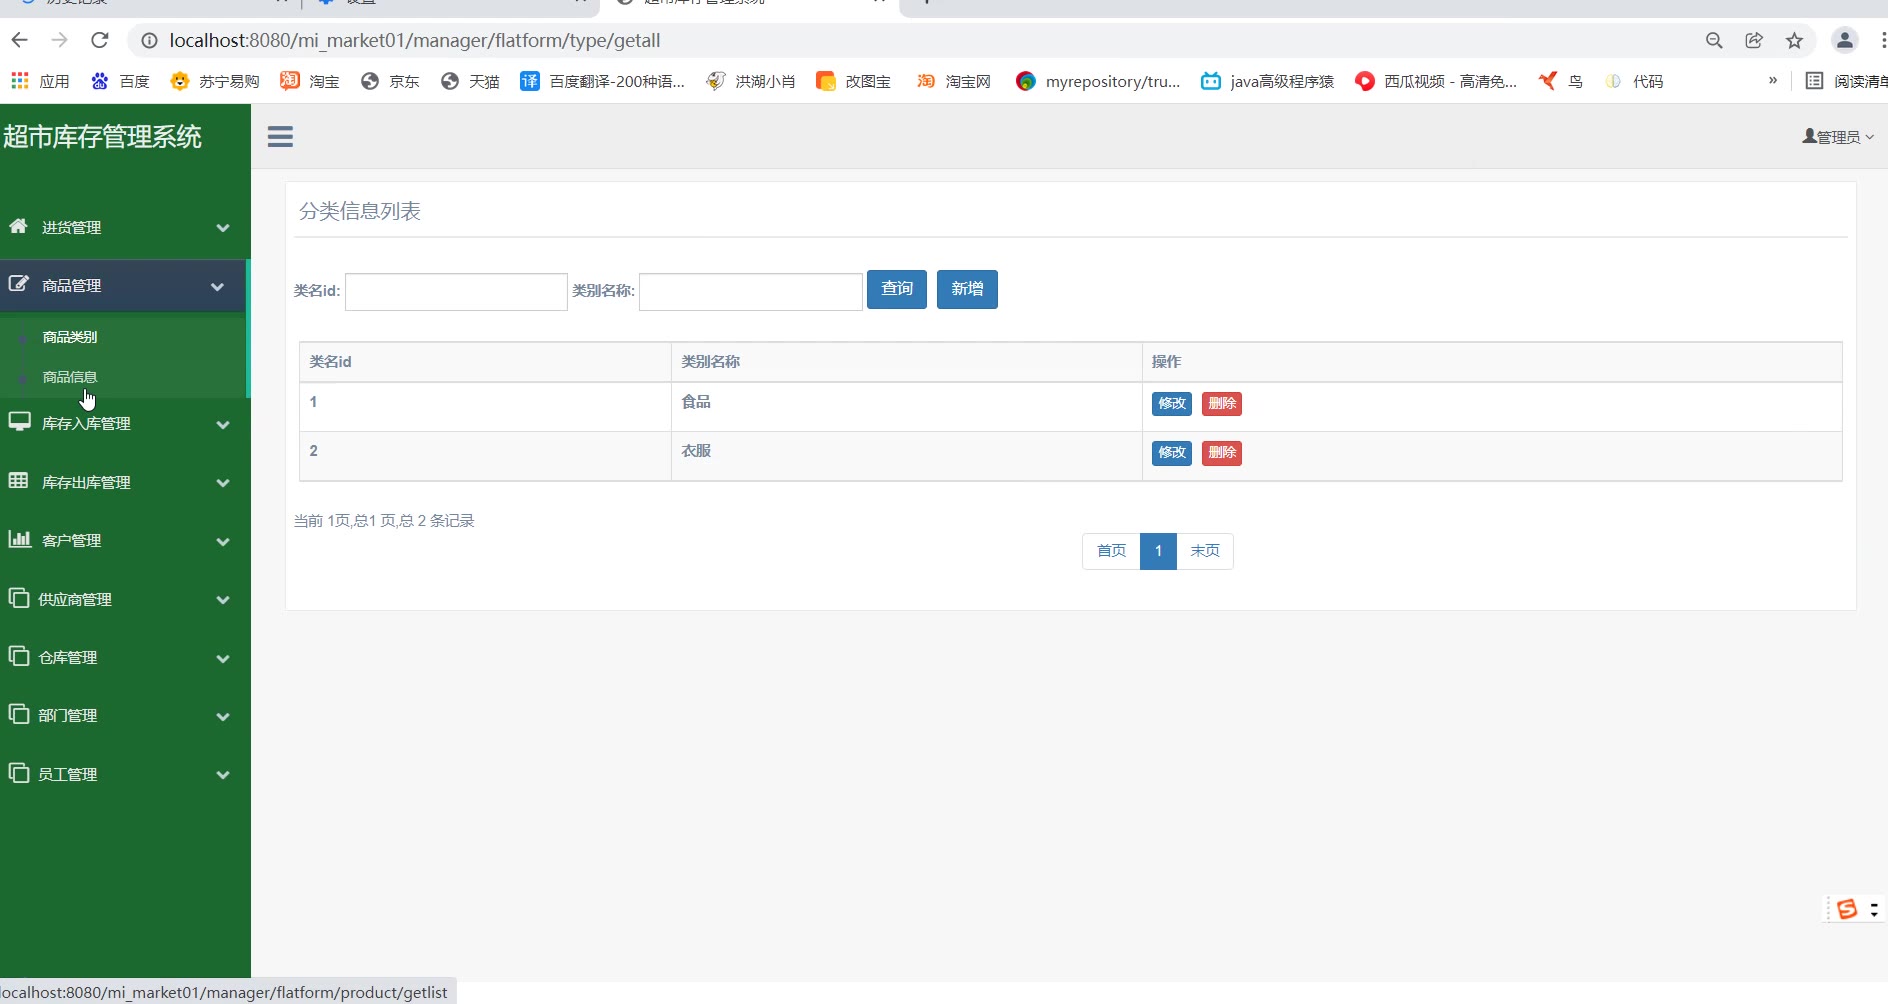
Task: Open the 阅读清单 reading list
Action: (1846, 81)
